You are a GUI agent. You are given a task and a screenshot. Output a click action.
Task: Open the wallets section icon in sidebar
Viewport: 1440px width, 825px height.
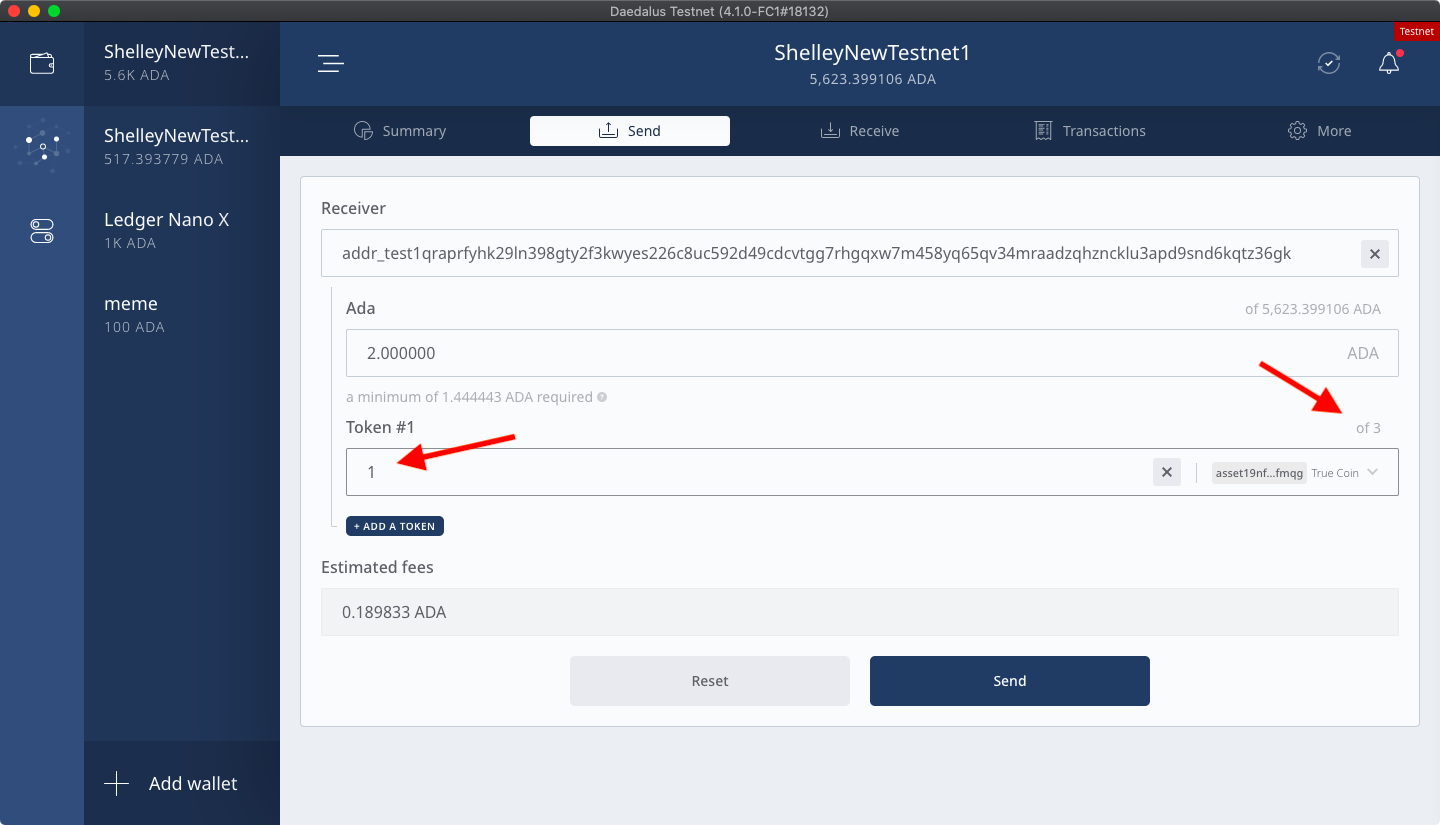tap(42, 63)
